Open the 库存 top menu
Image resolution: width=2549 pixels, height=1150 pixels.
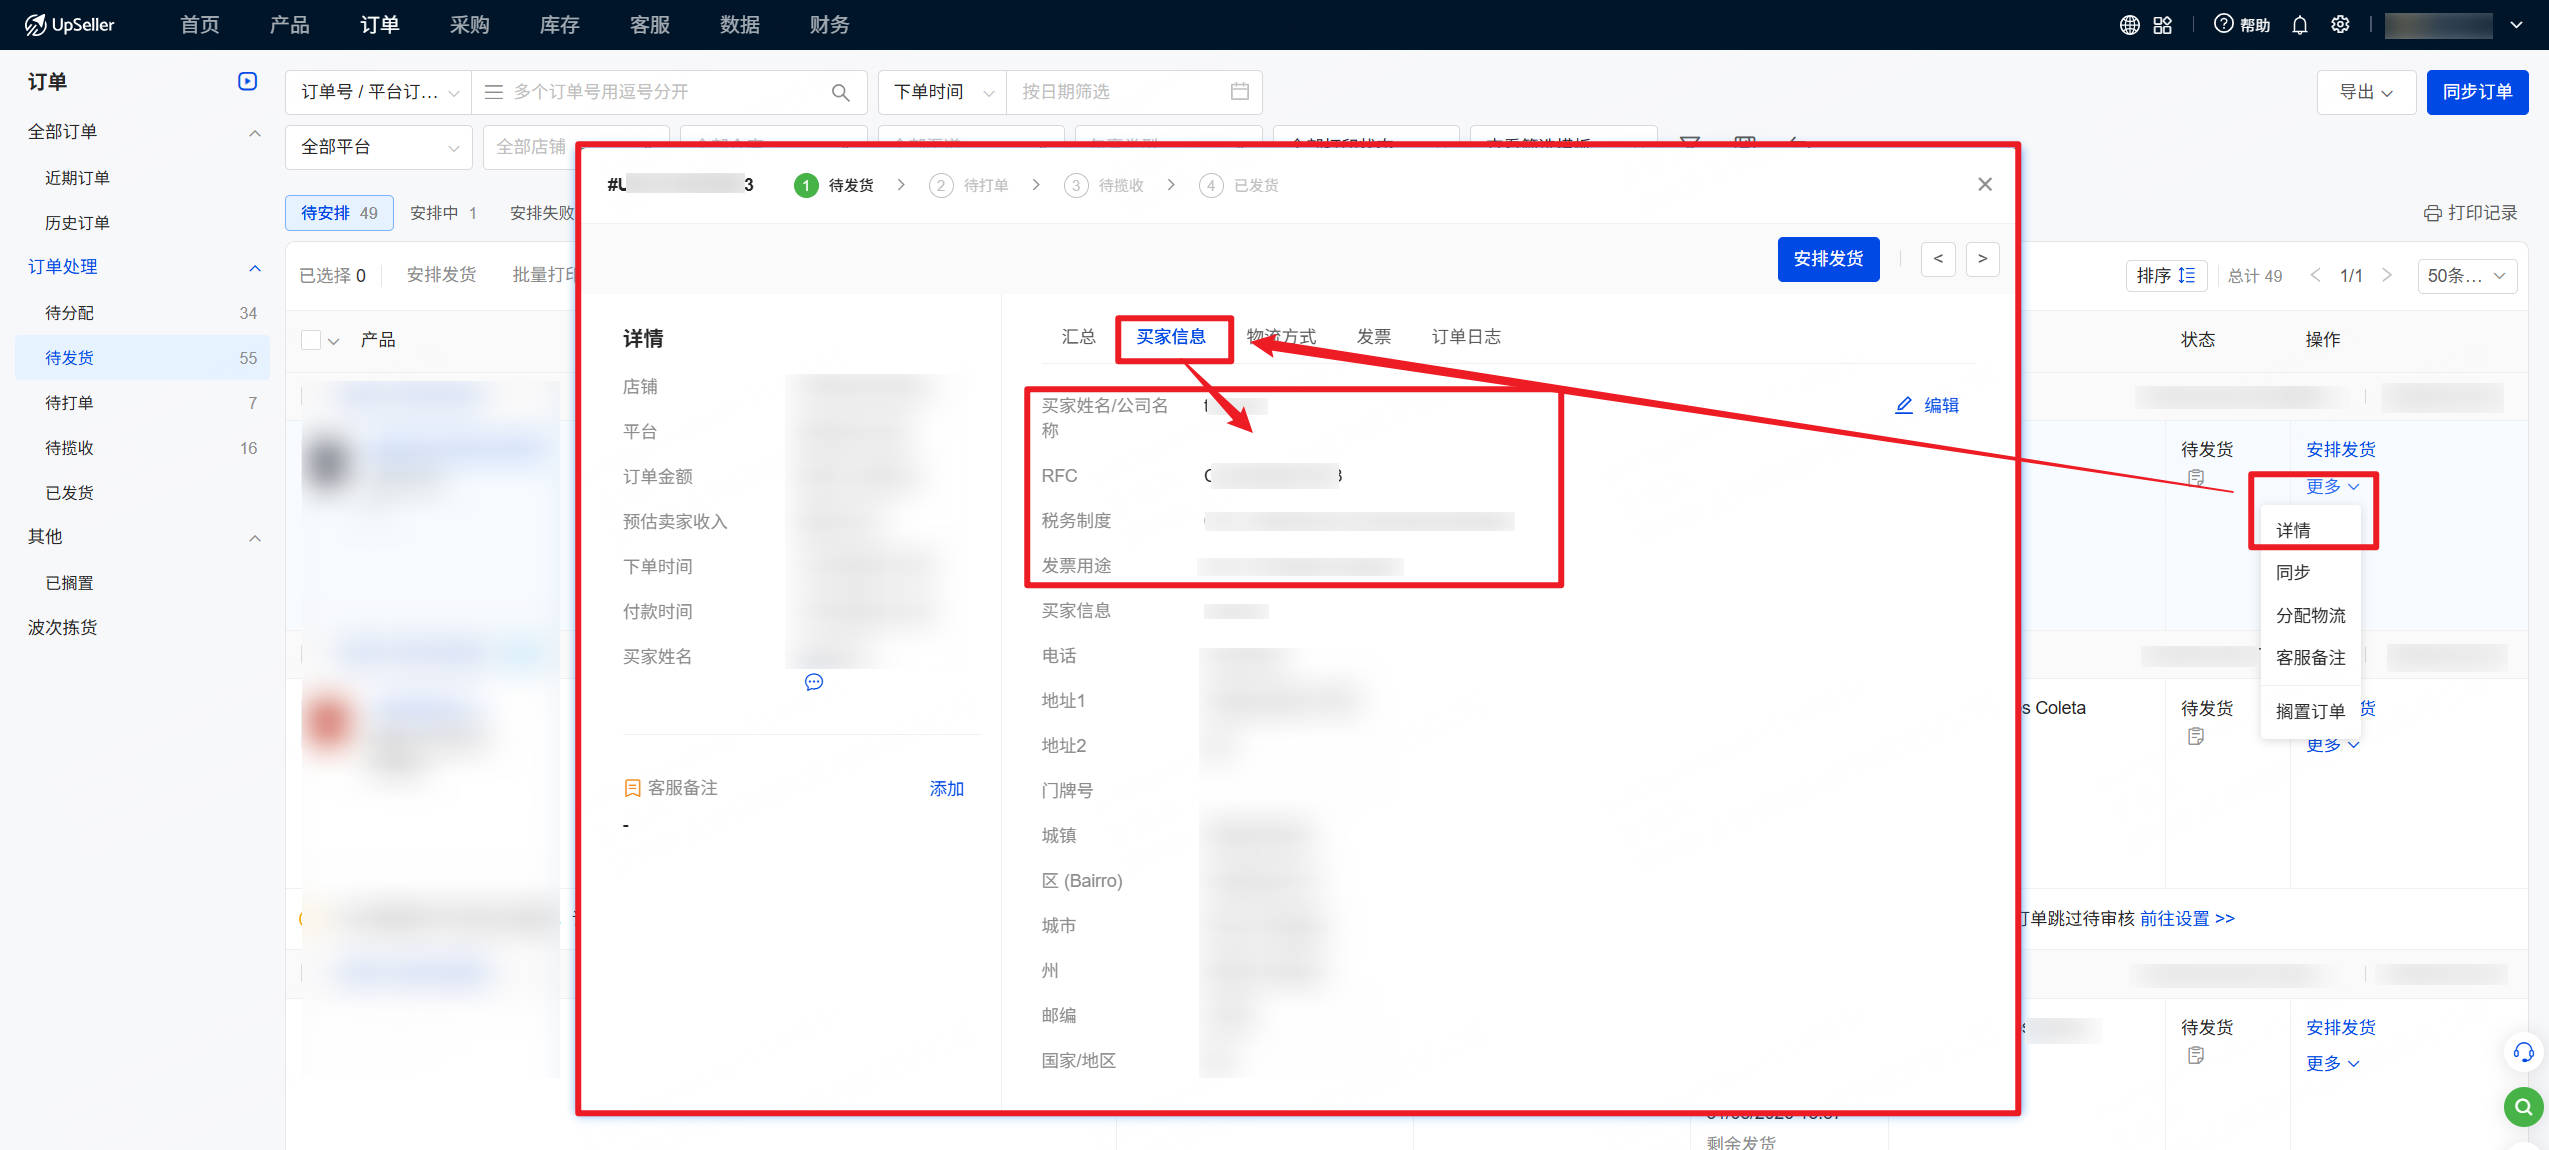tap(560, 25)
